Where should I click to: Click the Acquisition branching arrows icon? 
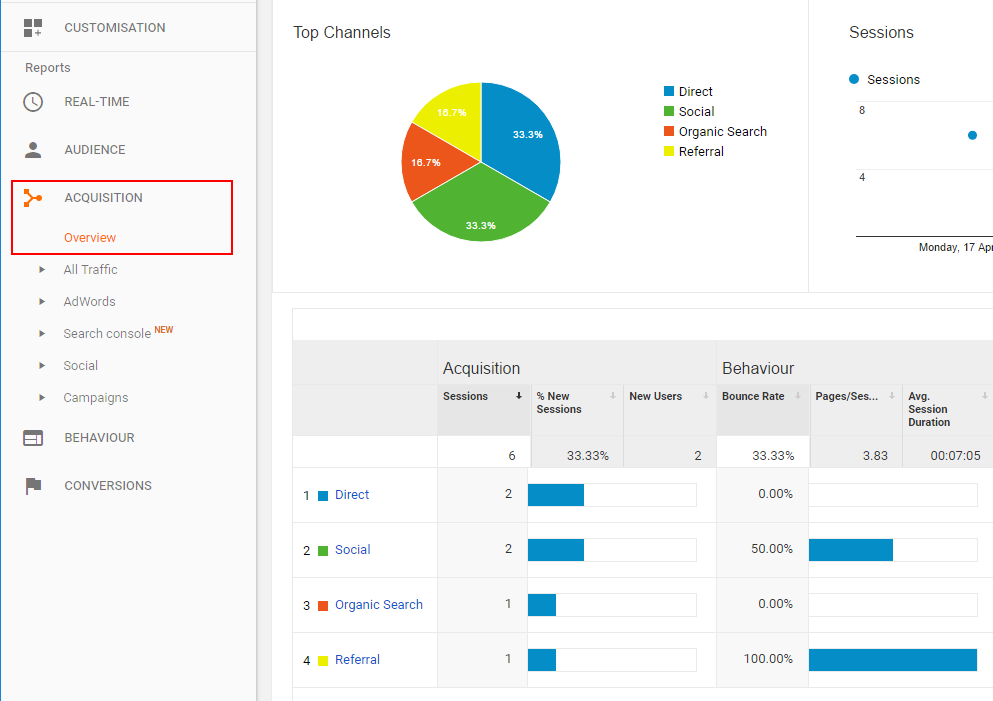coord(33,198)
